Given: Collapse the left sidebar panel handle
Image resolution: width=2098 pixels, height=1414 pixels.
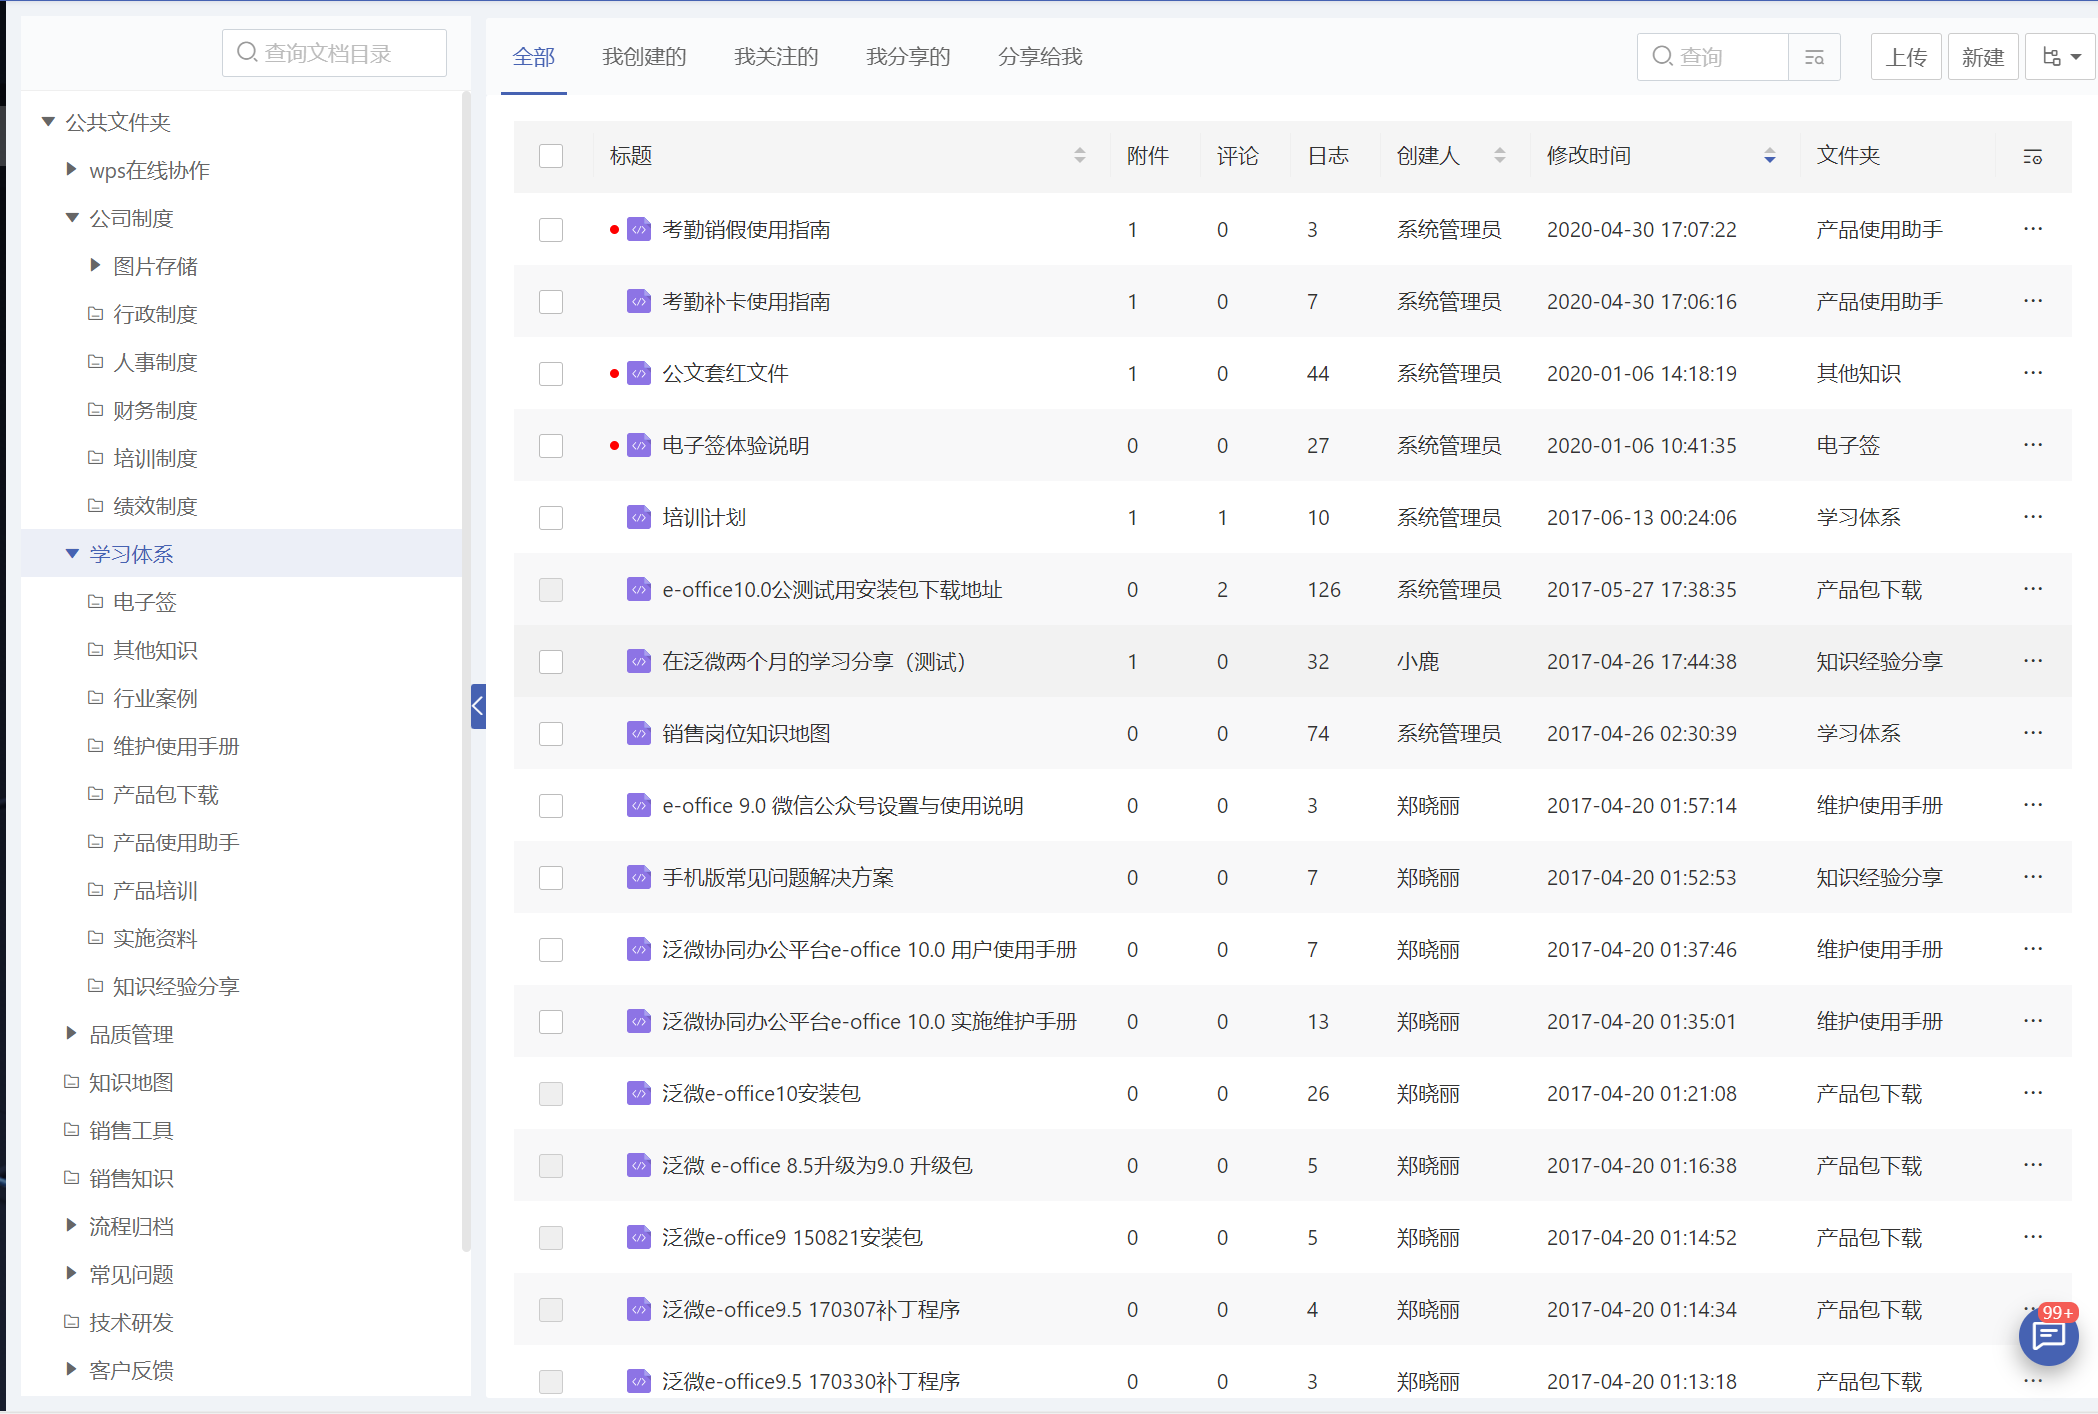Looking at the screenshot, I should 478,706.
